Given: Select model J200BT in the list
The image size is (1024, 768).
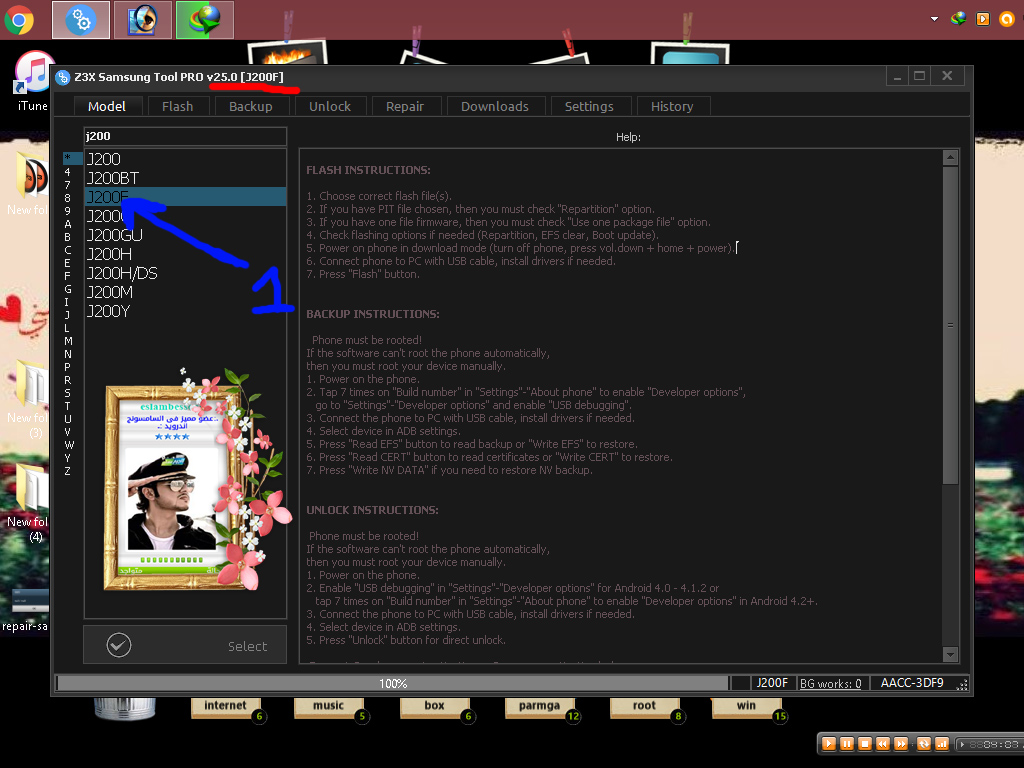Looking at the screenshot, I should point(185,178).
